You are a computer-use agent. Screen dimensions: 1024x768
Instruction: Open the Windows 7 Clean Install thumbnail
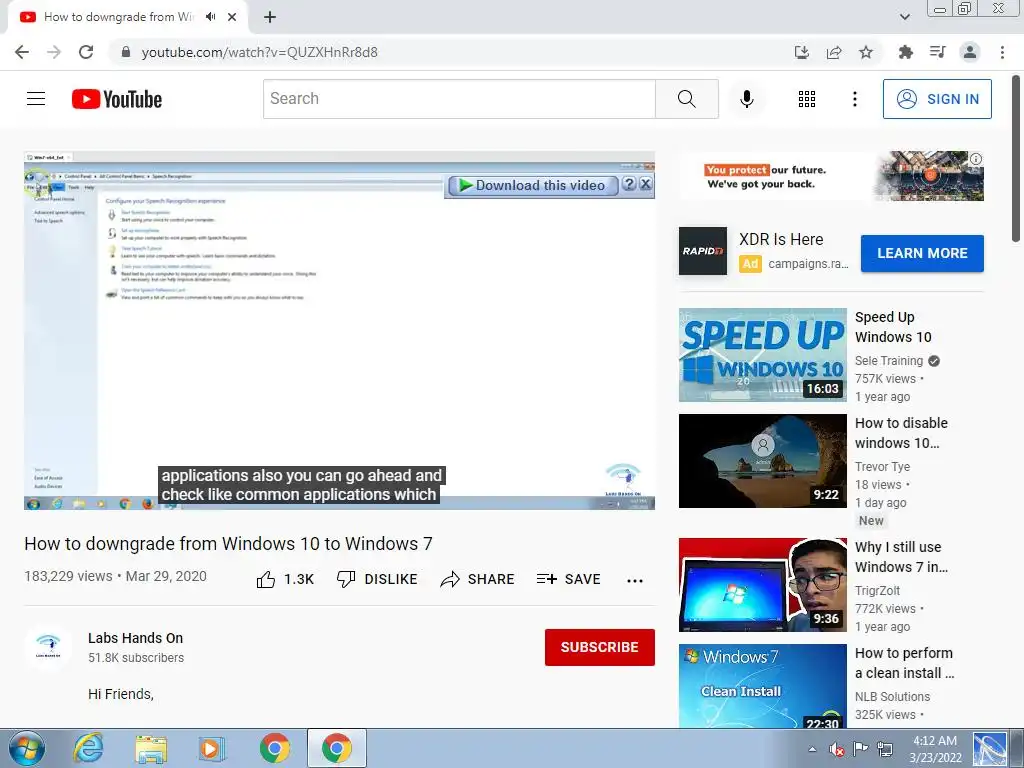pos(763,686)
